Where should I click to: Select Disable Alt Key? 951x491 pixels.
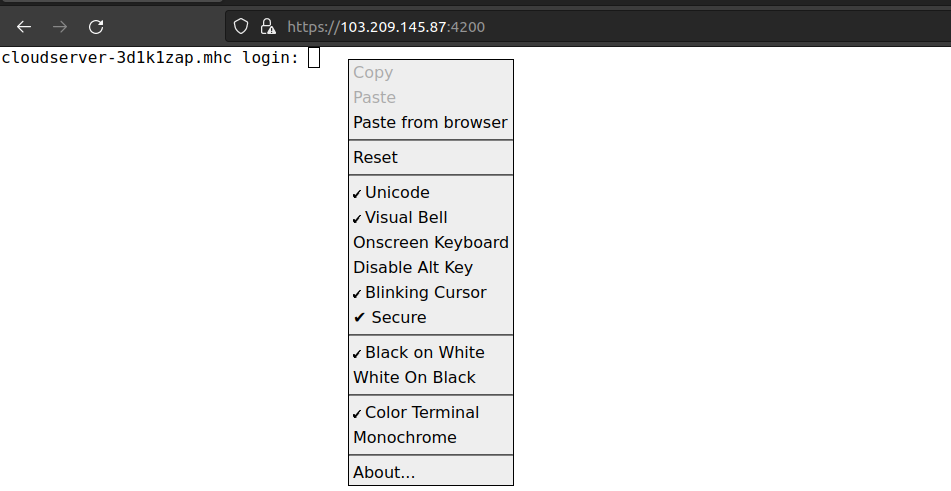[431, 267]
